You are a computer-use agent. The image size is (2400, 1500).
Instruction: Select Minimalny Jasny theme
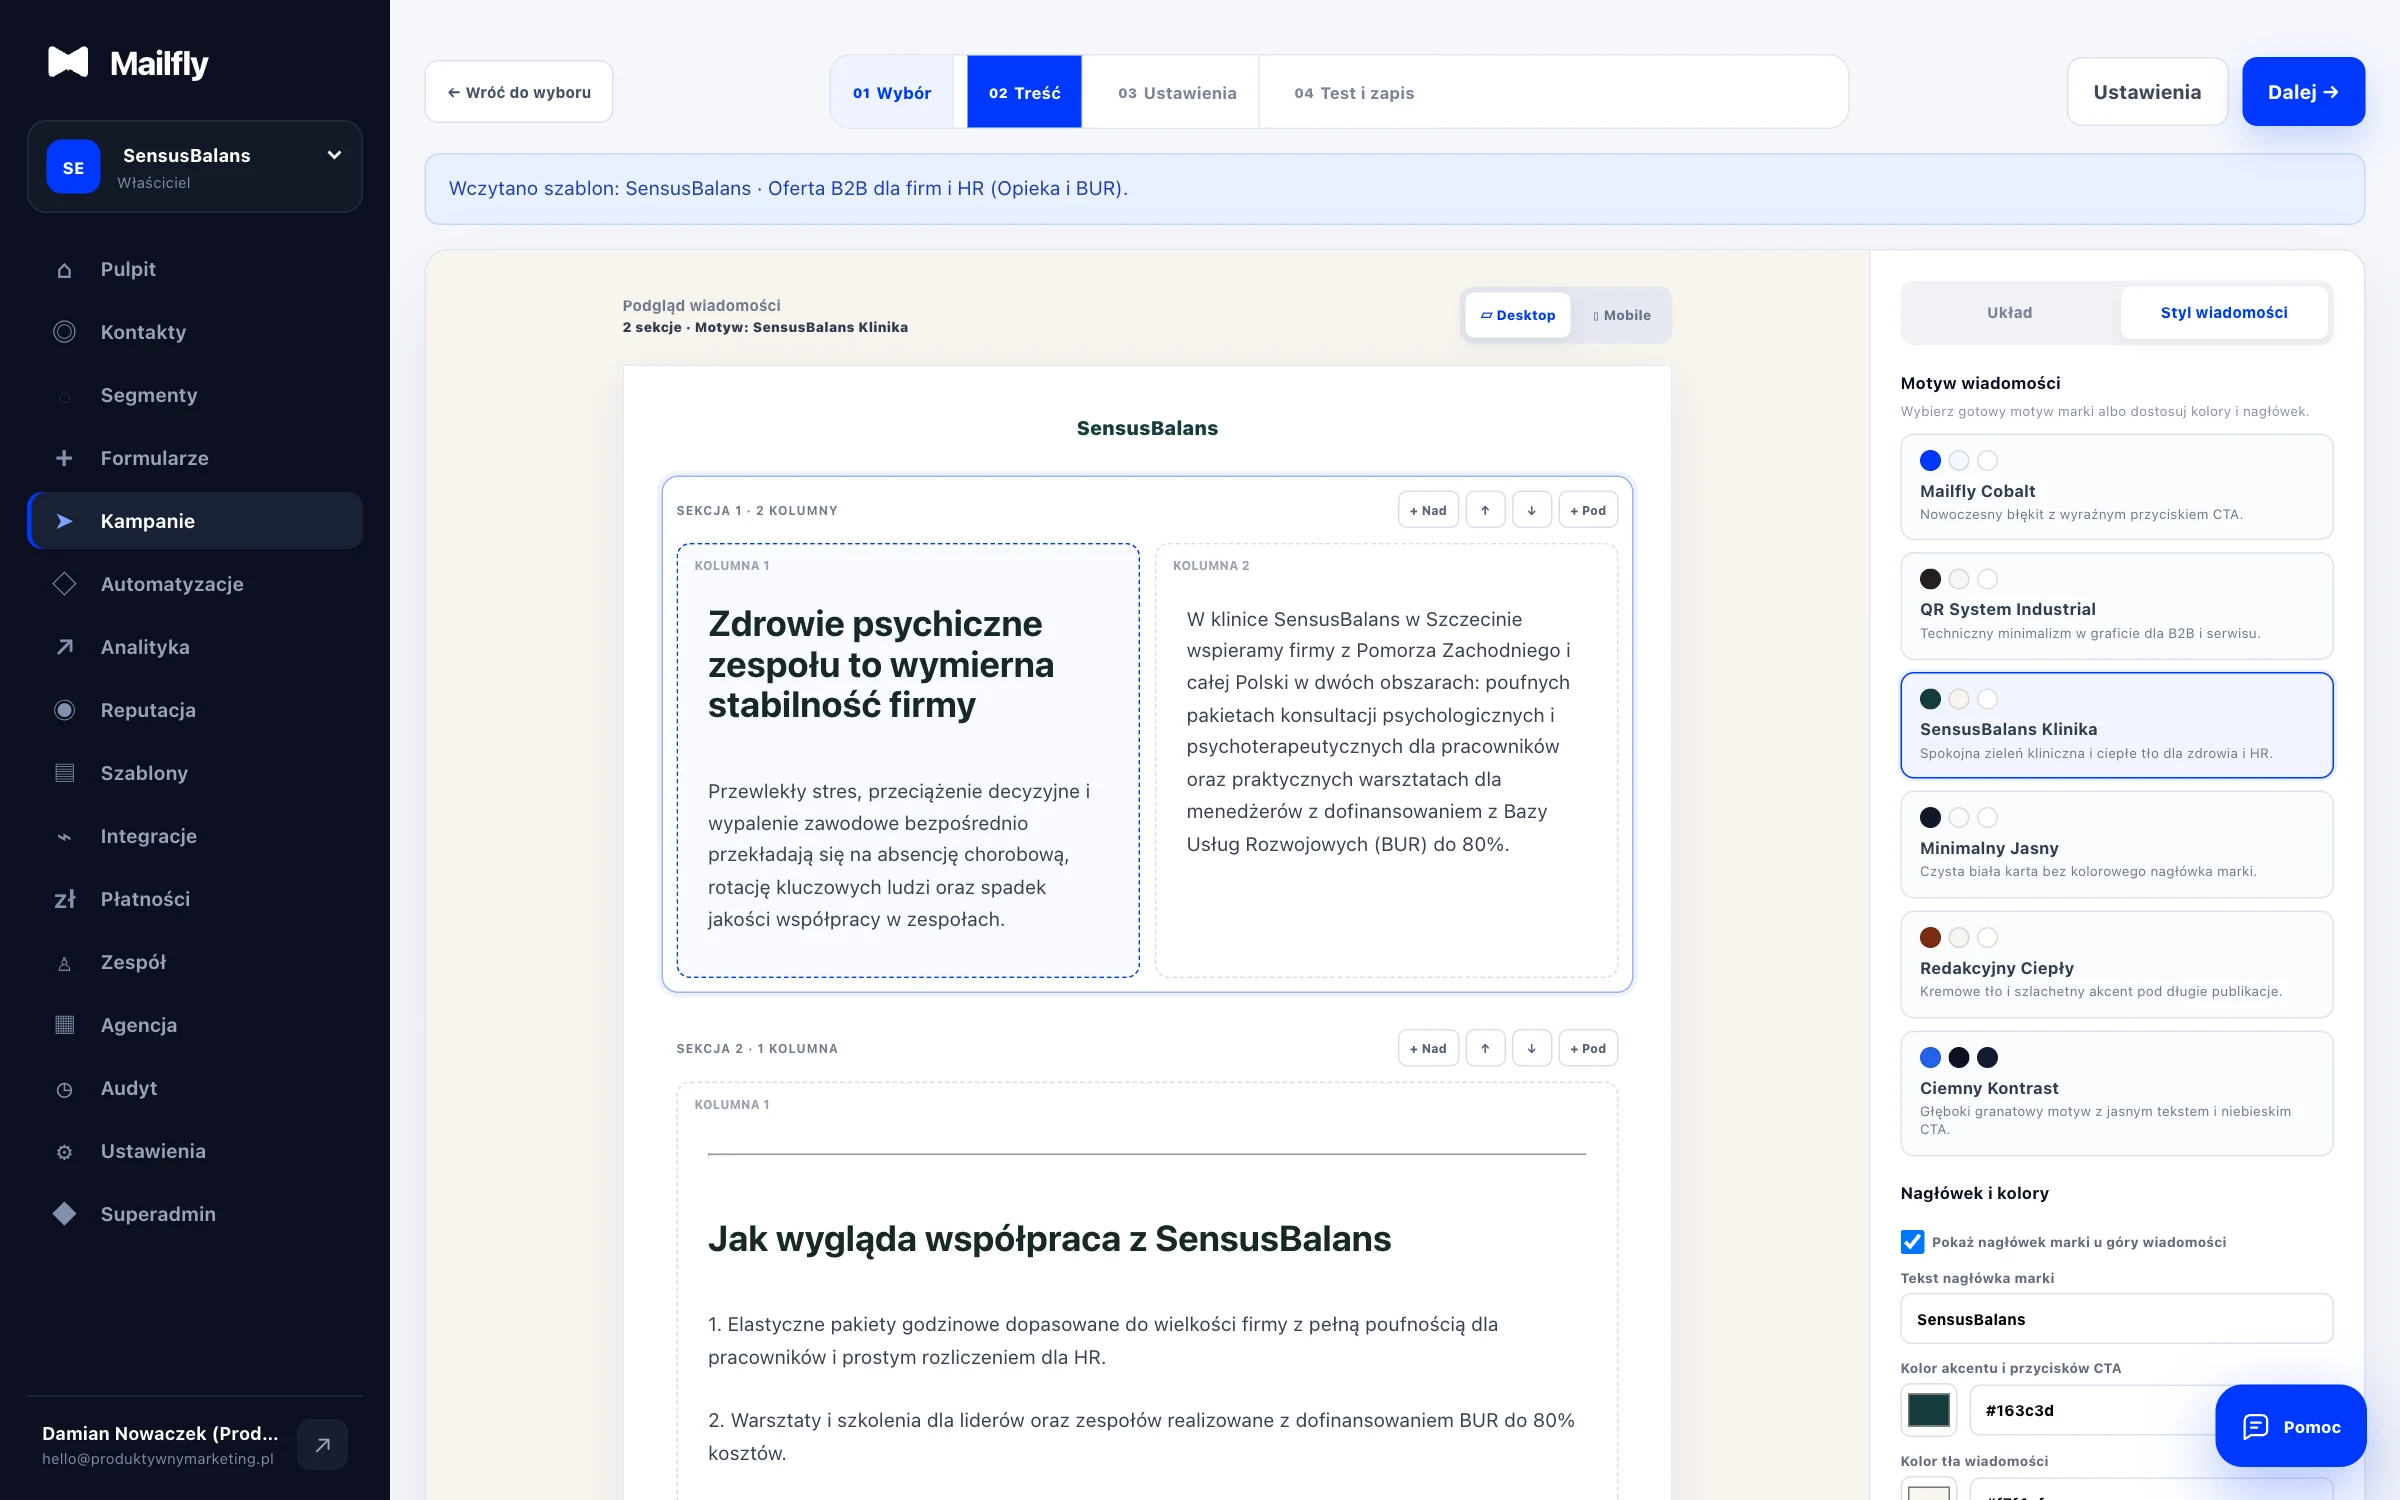point(2116,845)
